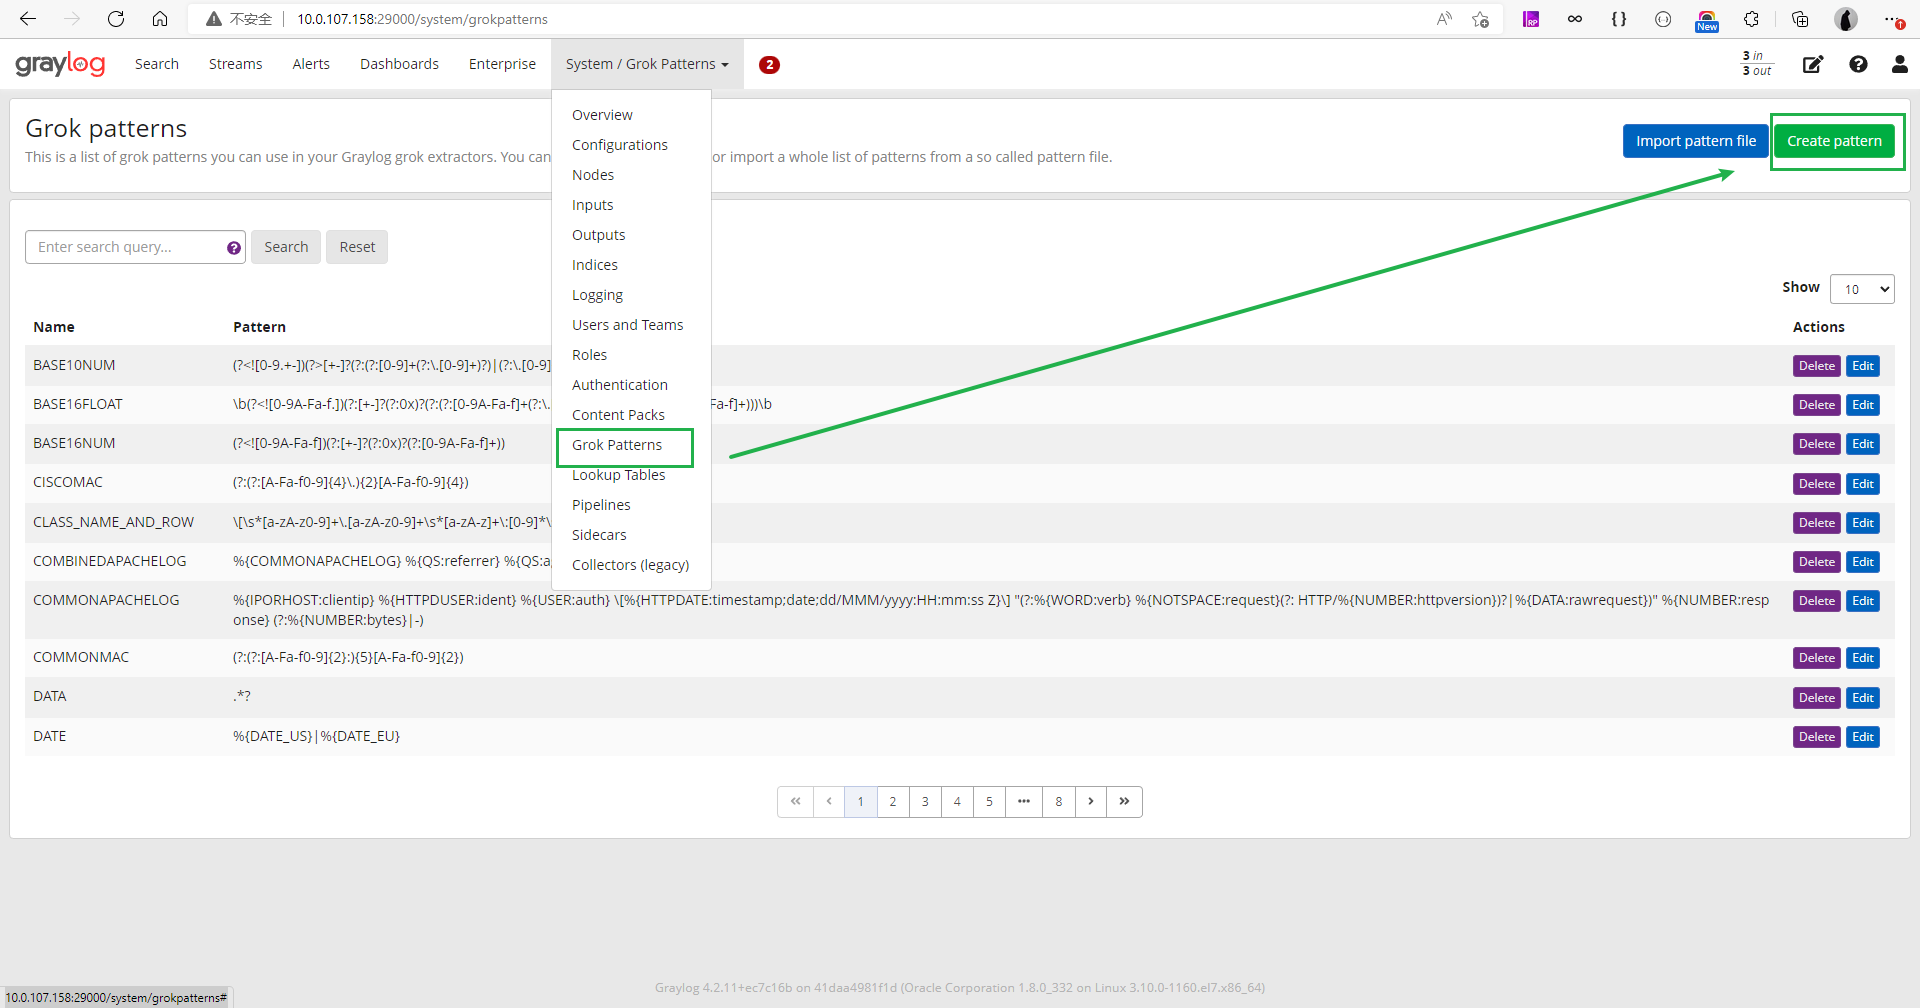Go to results page 8
This screenshot has height=1008, width=1920.
(1058, 802)
